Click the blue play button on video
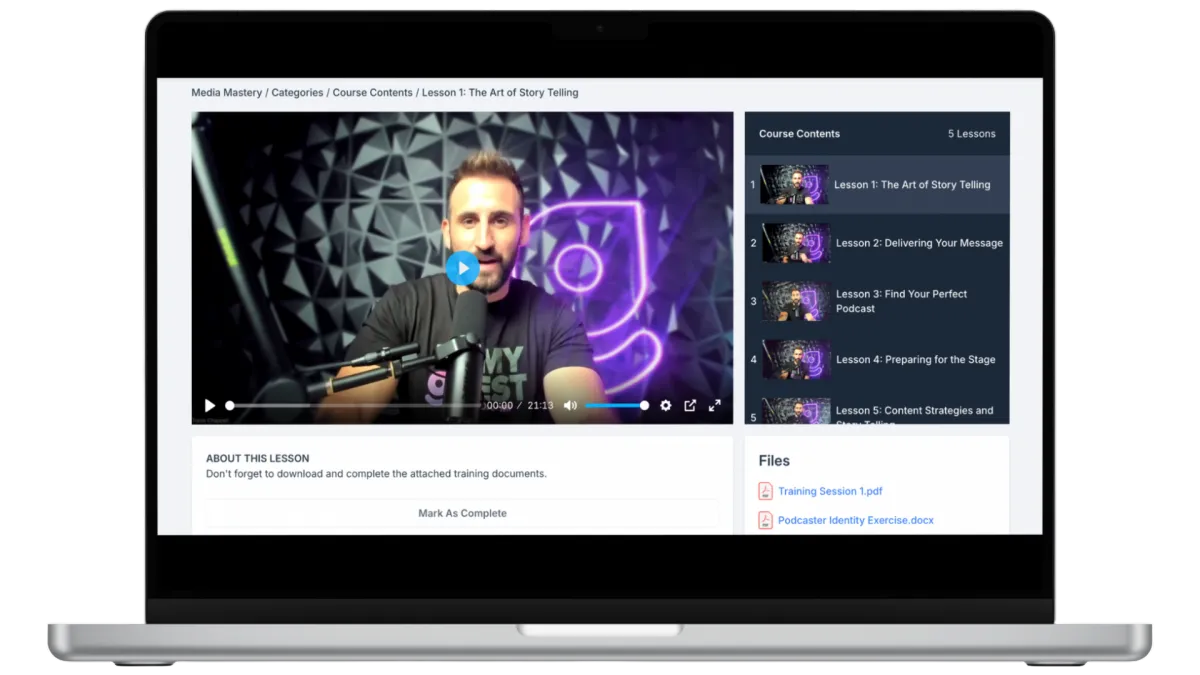Screen dimensions: 1200x675 (462, 268)
